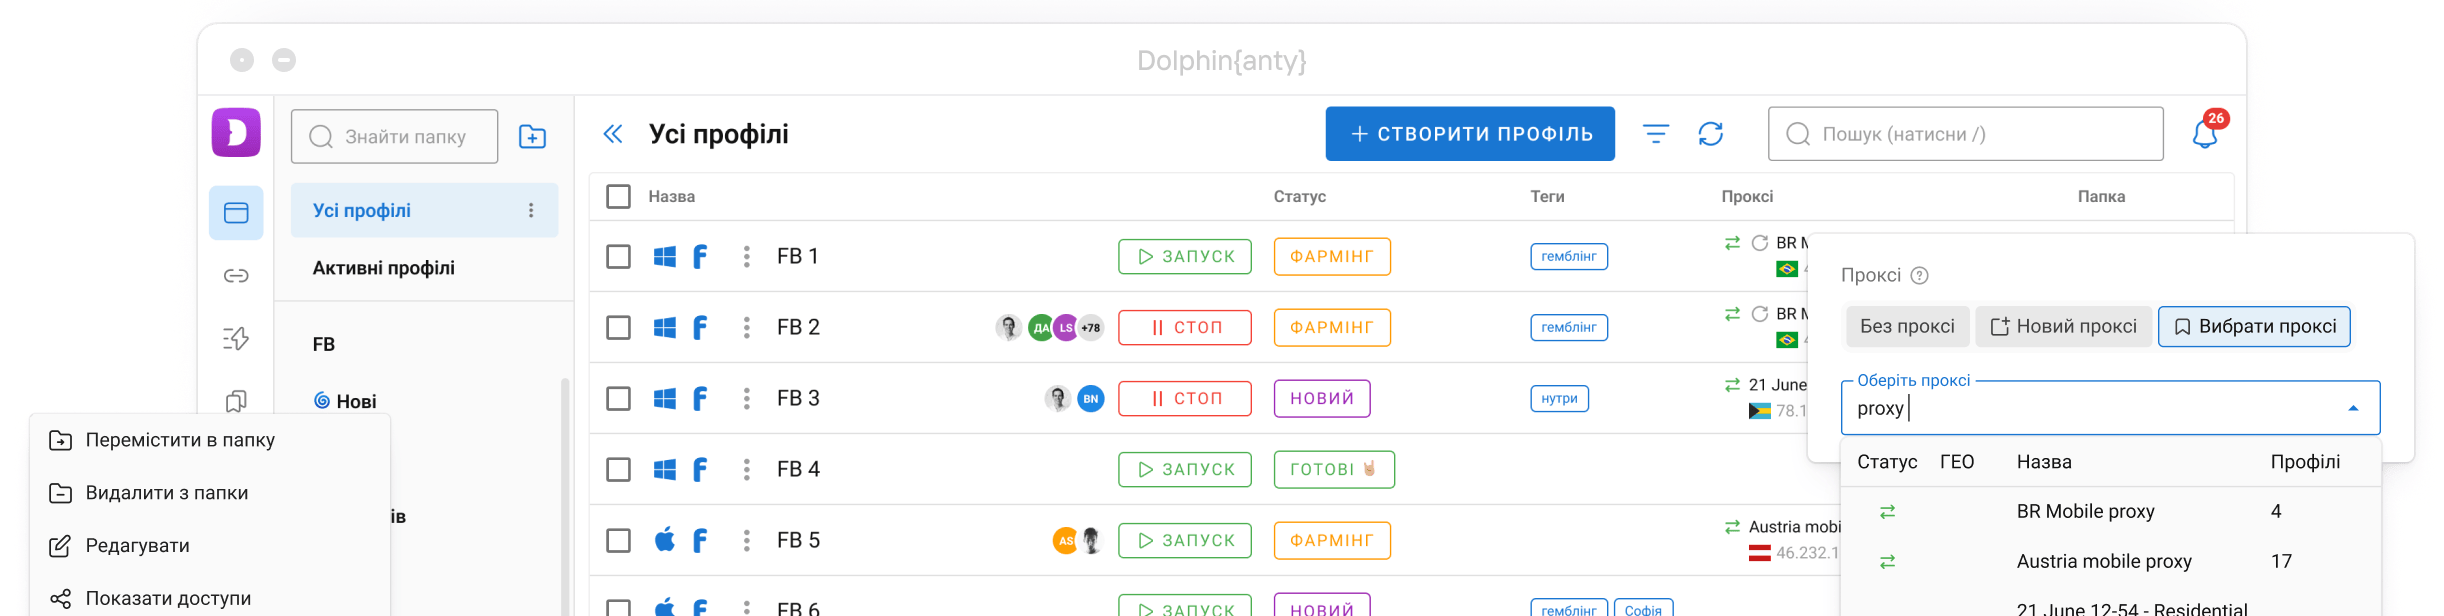The image size is (2444, 616).
Task: Open the ФАРМІНГ status dropdown of FB 5
Action: [x=1332, y=540]
